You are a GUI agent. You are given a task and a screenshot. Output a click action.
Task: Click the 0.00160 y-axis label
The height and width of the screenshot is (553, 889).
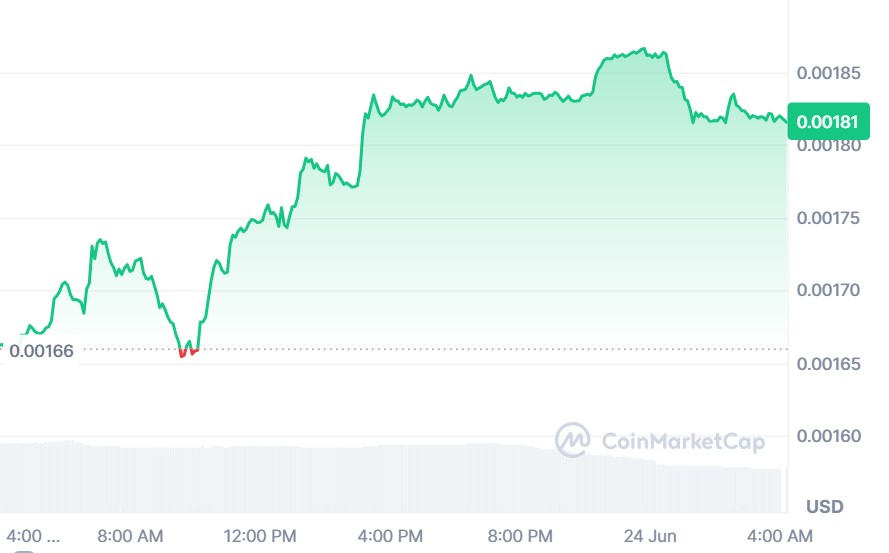click(x=826, y=436)
